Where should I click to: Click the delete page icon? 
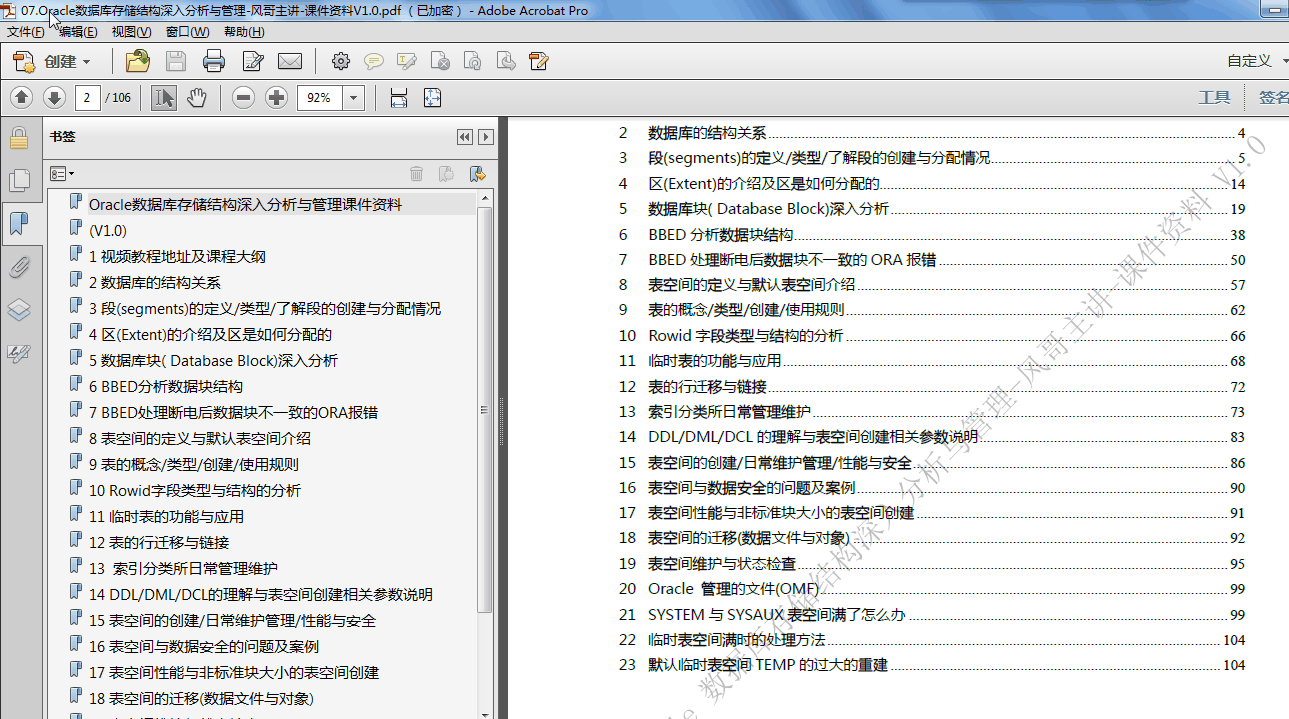point(440,62)
